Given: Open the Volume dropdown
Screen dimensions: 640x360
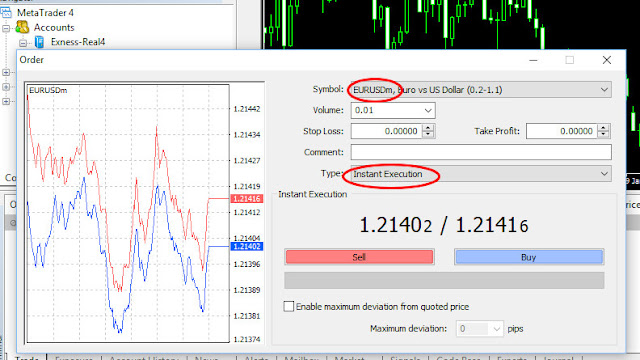Looking at the screenshot, I should 428,111.
